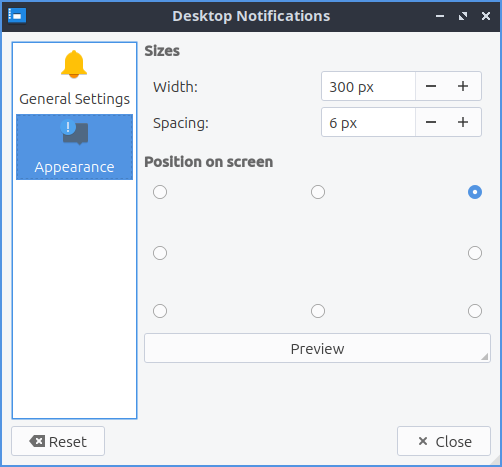Increase Width with the plus button

[x=463, y=86]
